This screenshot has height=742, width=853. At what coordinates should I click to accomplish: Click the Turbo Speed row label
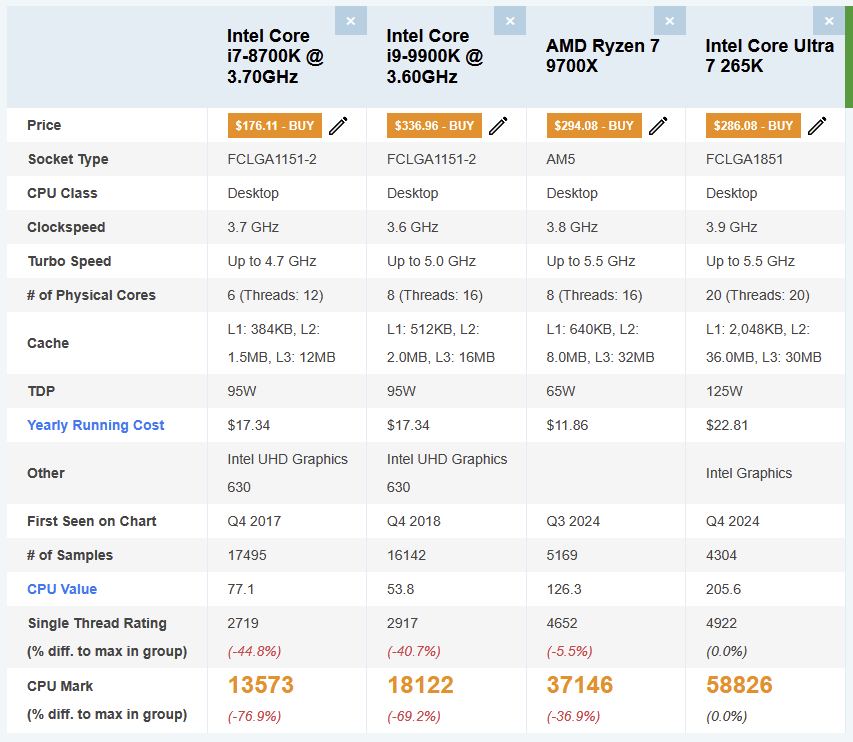(x=70, y=262)
